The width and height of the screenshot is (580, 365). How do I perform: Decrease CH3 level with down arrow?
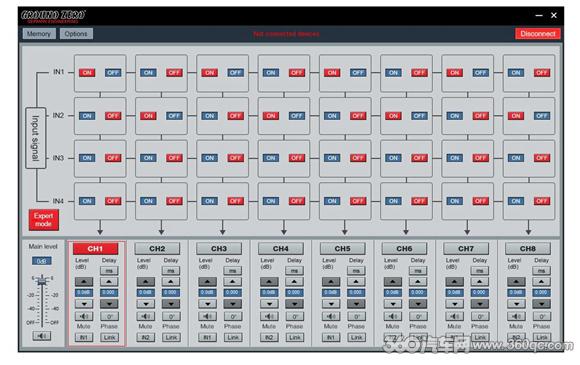(x=208, y=304)
